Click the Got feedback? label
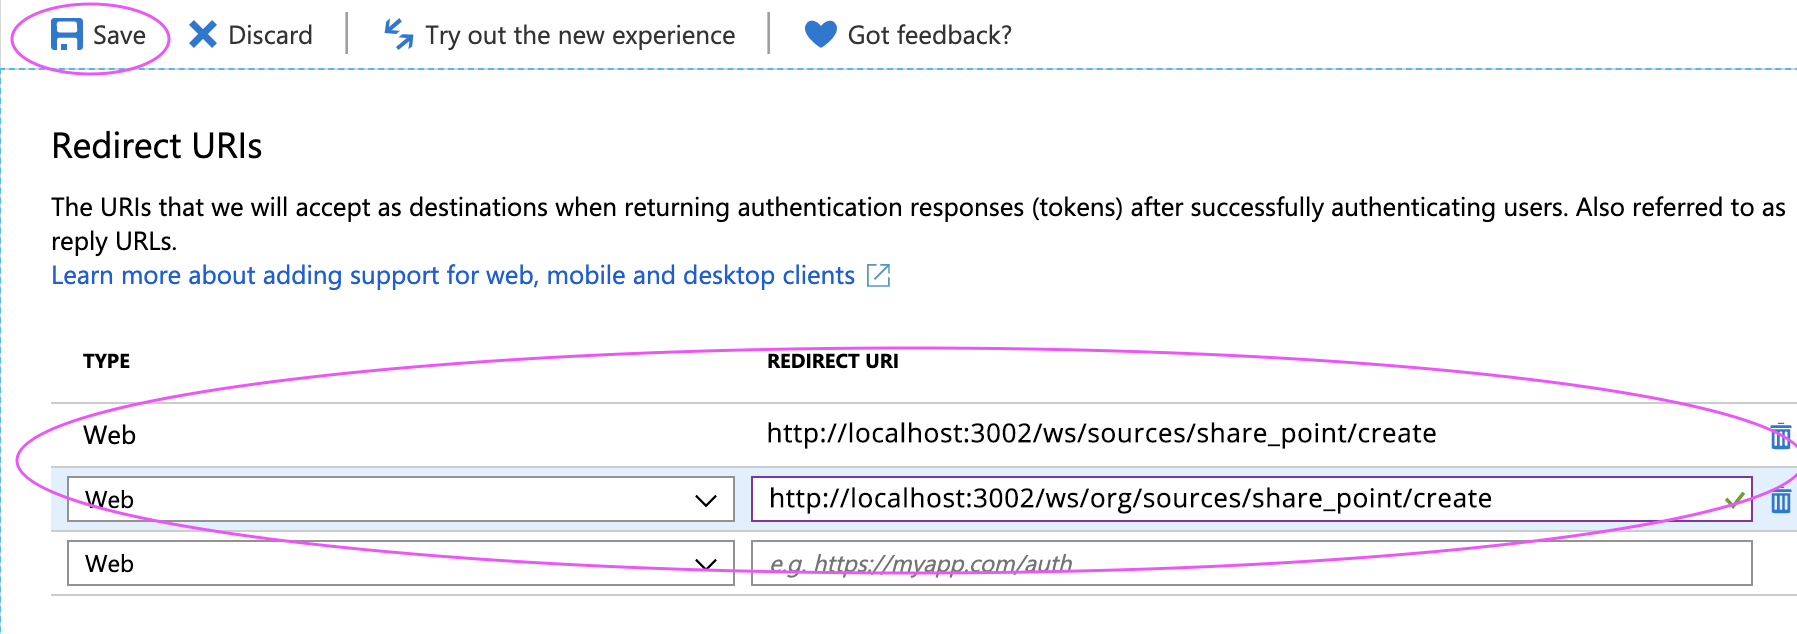Image resolution: width=1797 pixels, height=634 pixels. (x=929, y=35)
